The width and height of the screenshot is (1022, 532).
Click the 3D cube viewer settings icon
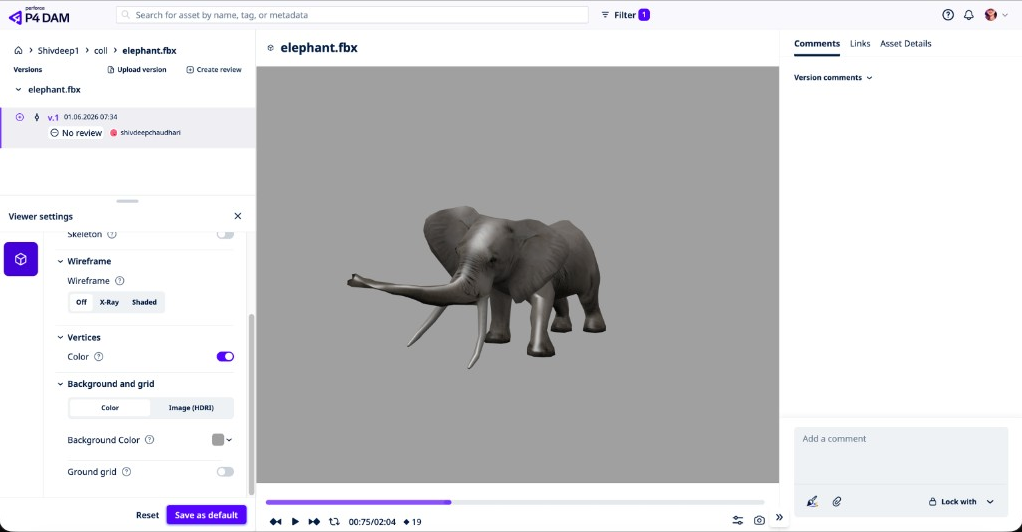21,259
